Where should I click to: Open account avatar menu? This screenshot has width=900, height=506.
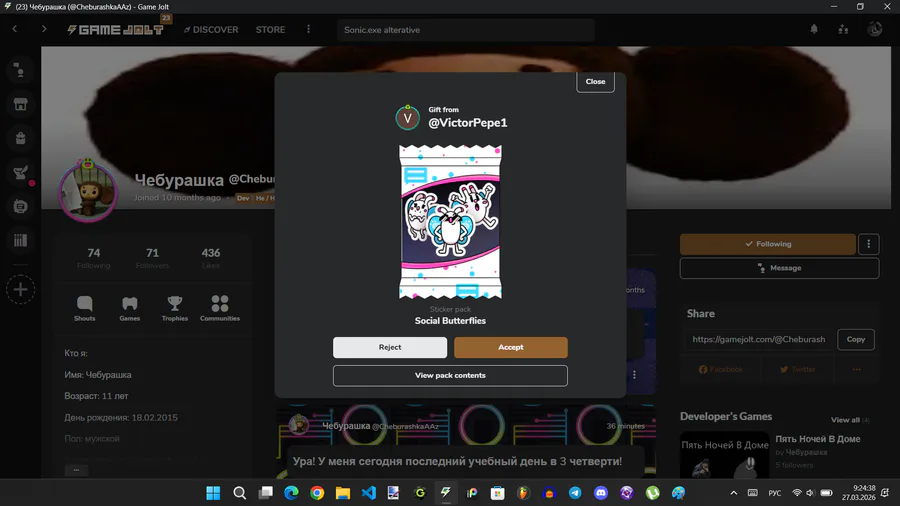[874, 29]
